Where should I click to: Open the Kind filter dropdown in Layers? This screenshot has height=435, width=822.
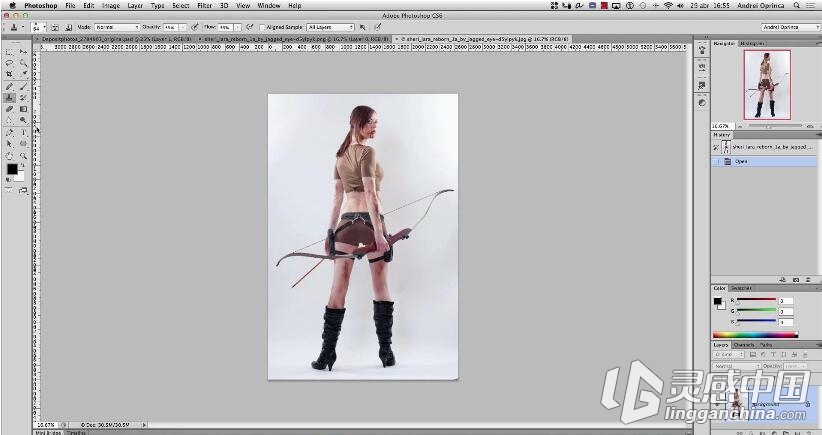(x=729, y=355)
